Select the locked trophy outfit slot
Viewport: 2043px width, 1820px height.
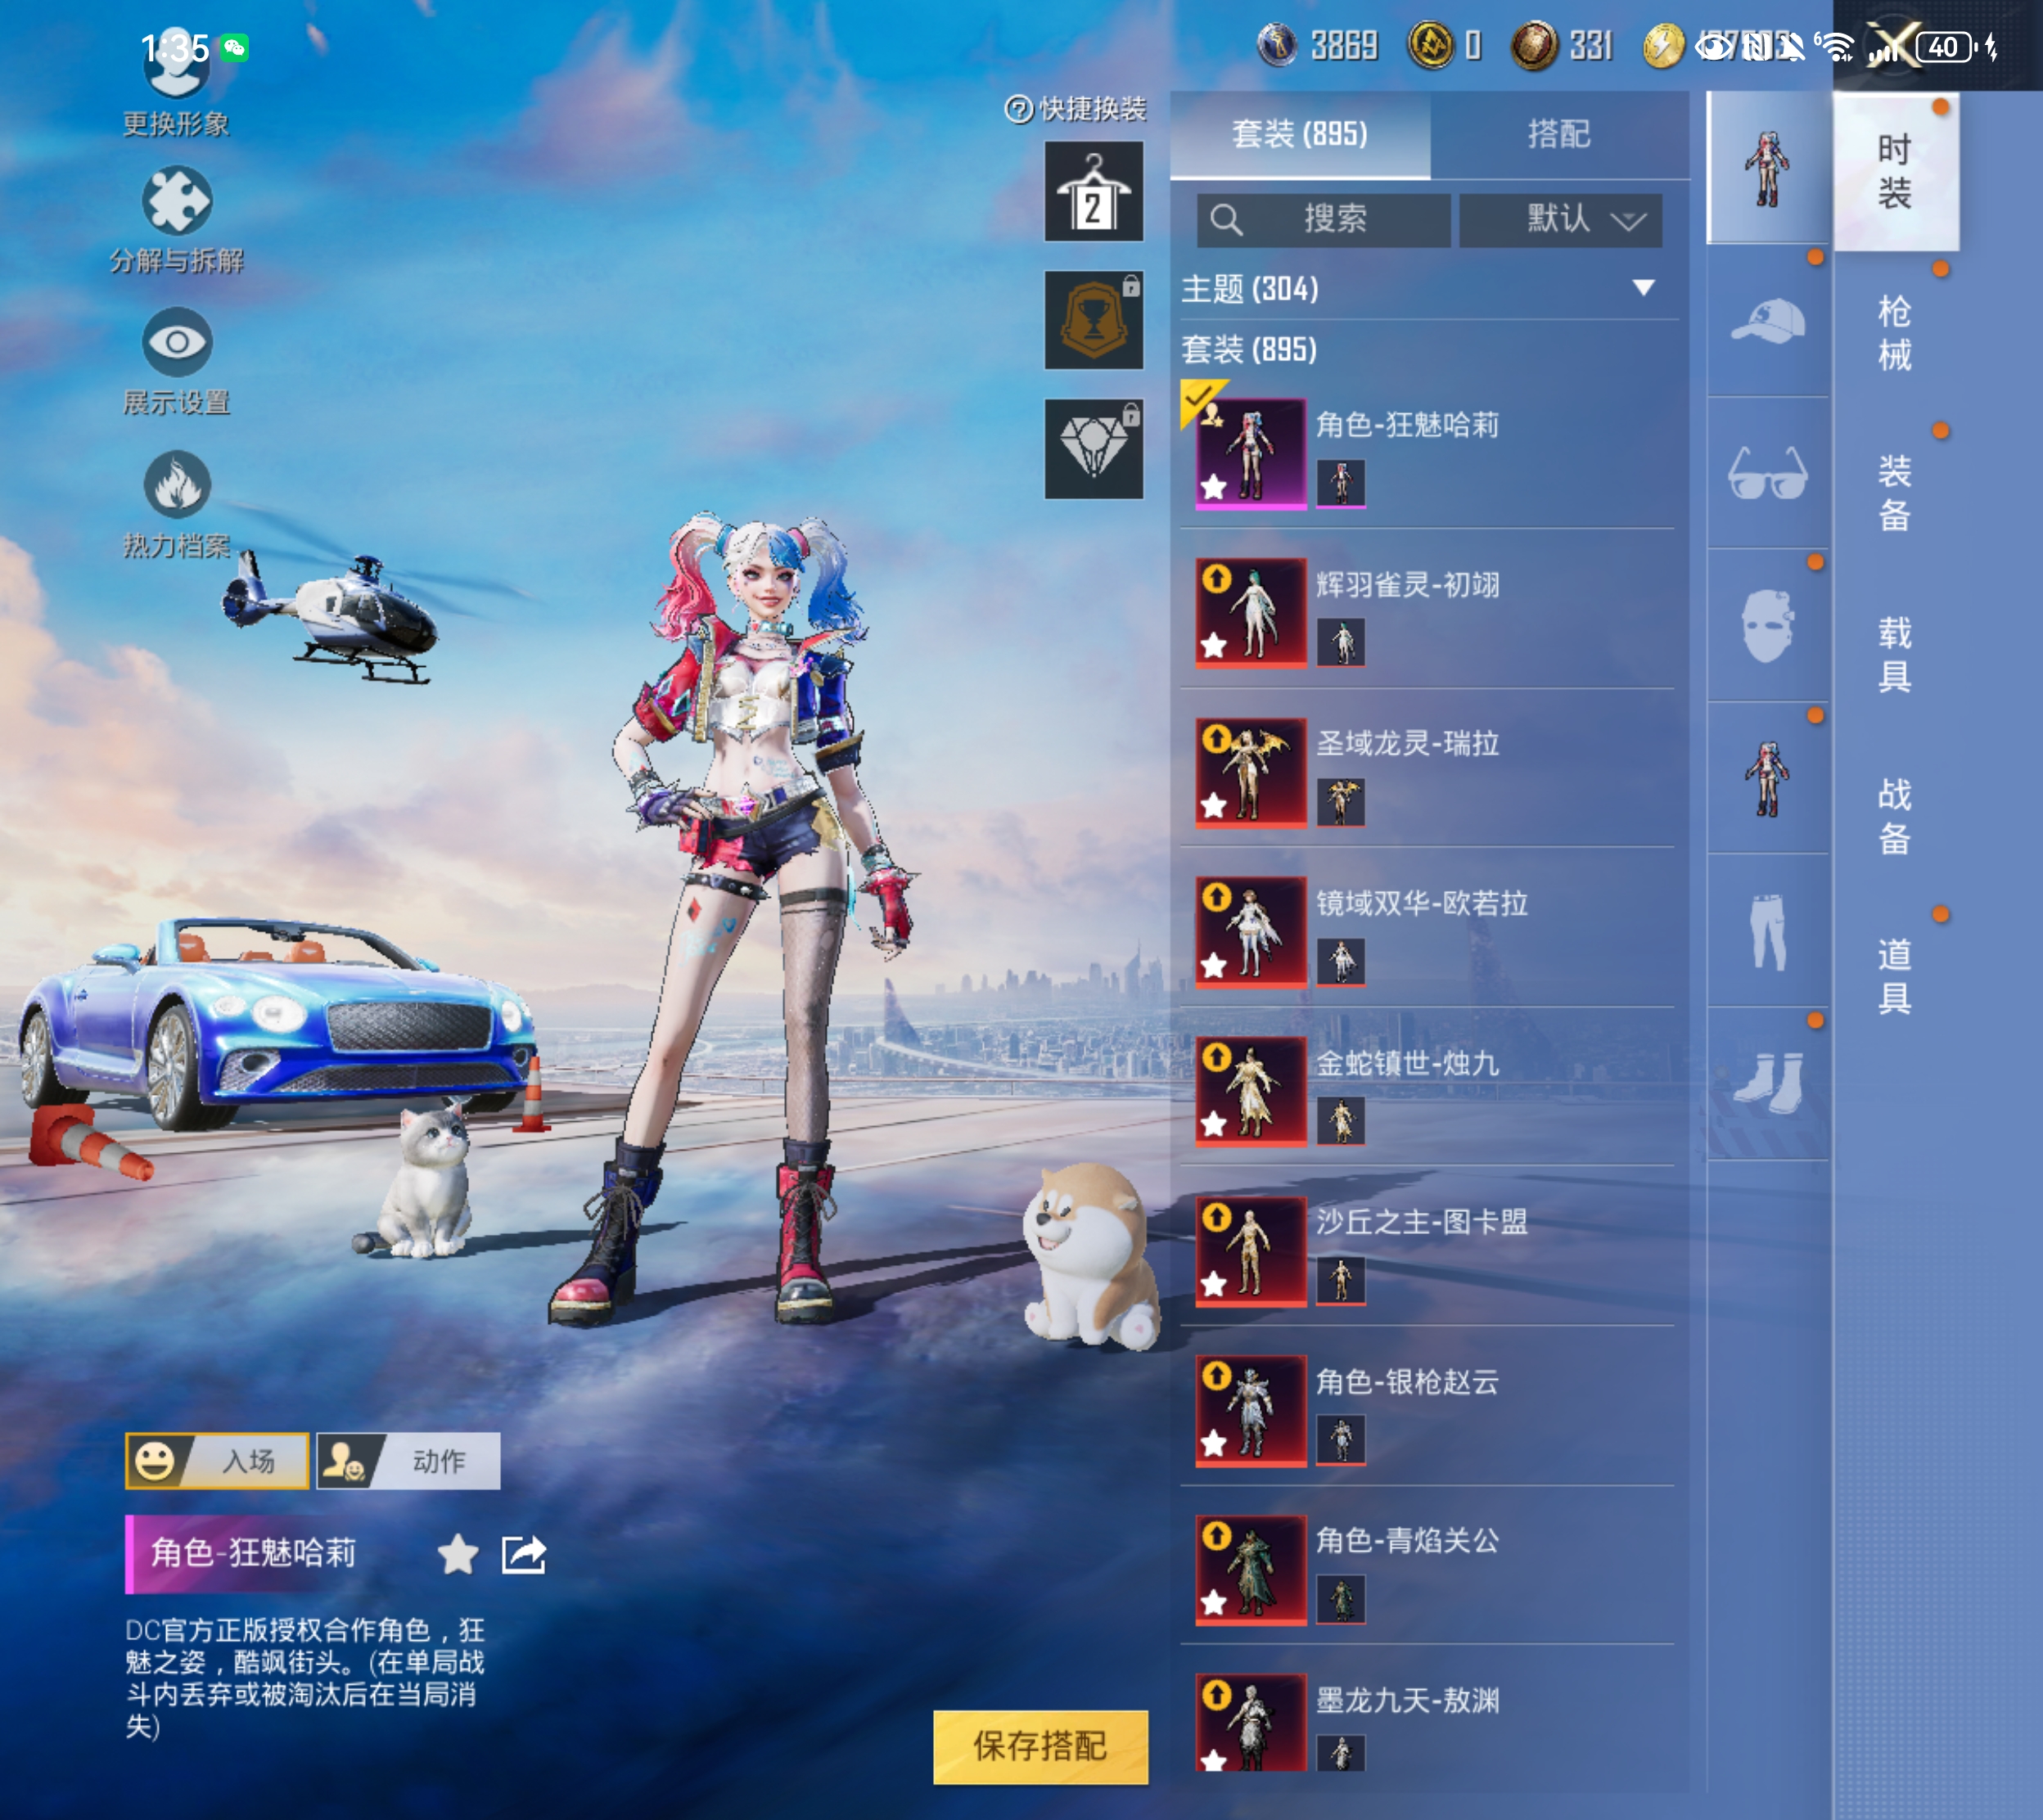[1094, 320]
